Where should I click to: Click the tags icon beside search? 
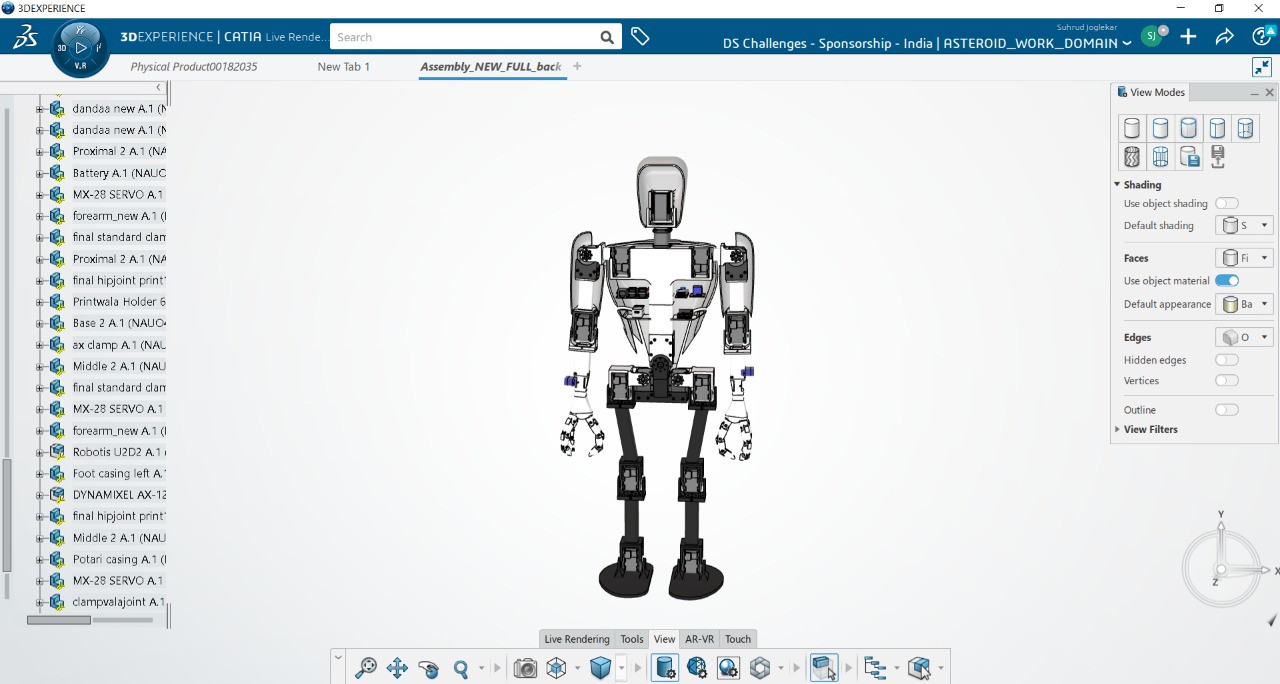(x=640, y=37)
